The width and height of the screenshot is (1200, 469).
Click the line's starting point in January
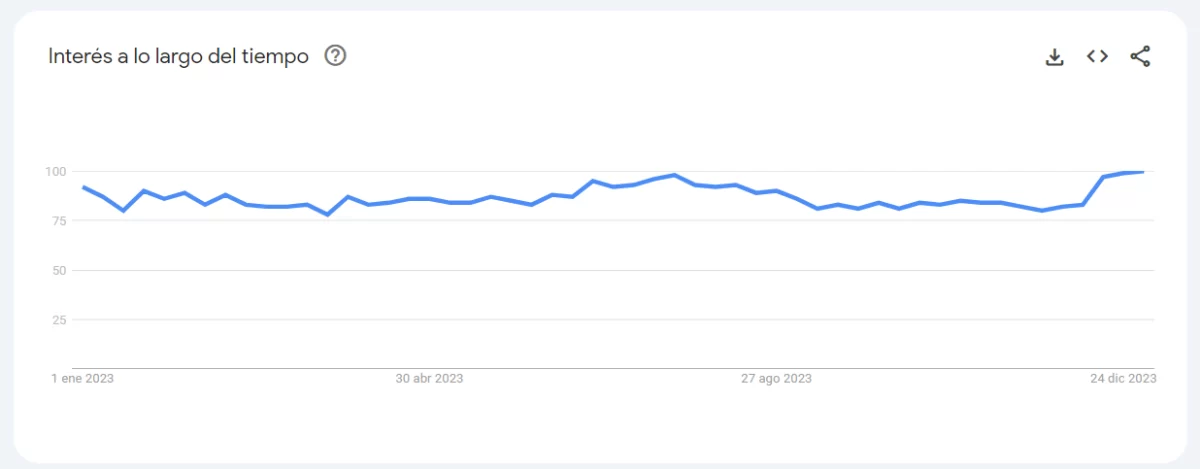tap(83, 187)
